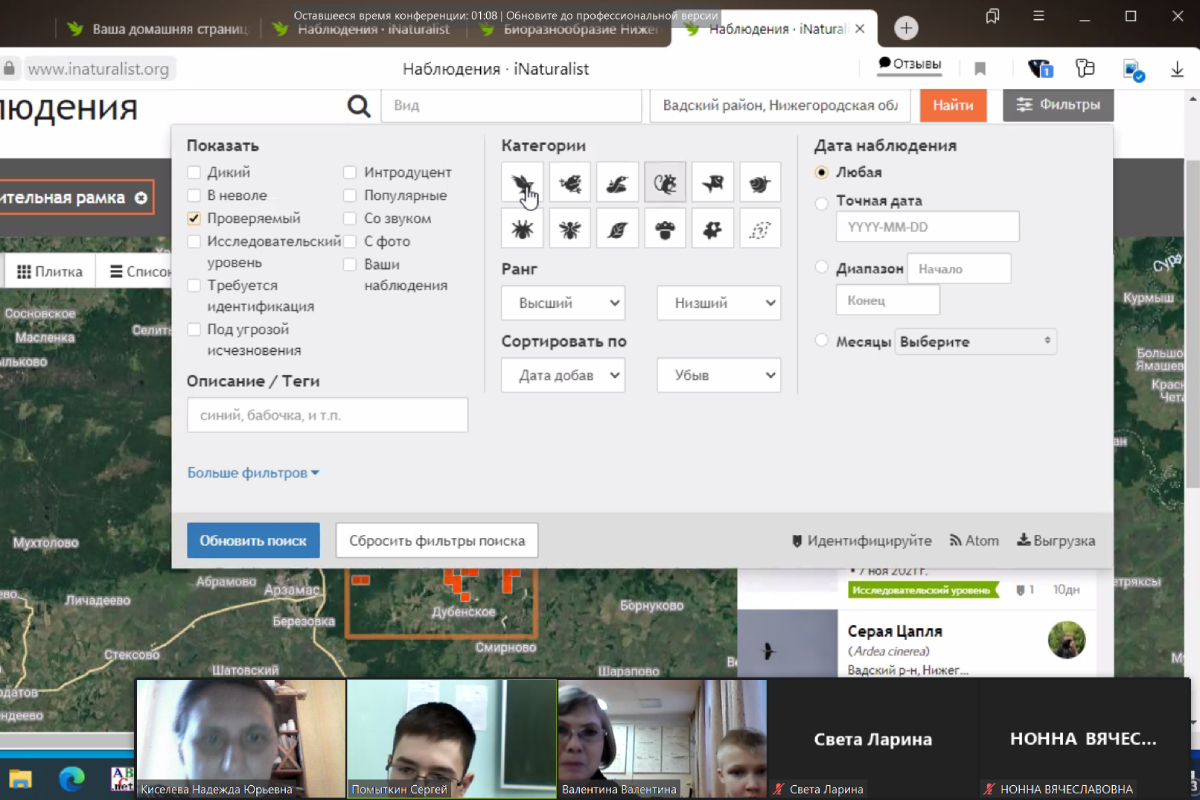The image size is (1200, 800).
Task: Open the 'Atom' feed link
Action: point(974,540)
